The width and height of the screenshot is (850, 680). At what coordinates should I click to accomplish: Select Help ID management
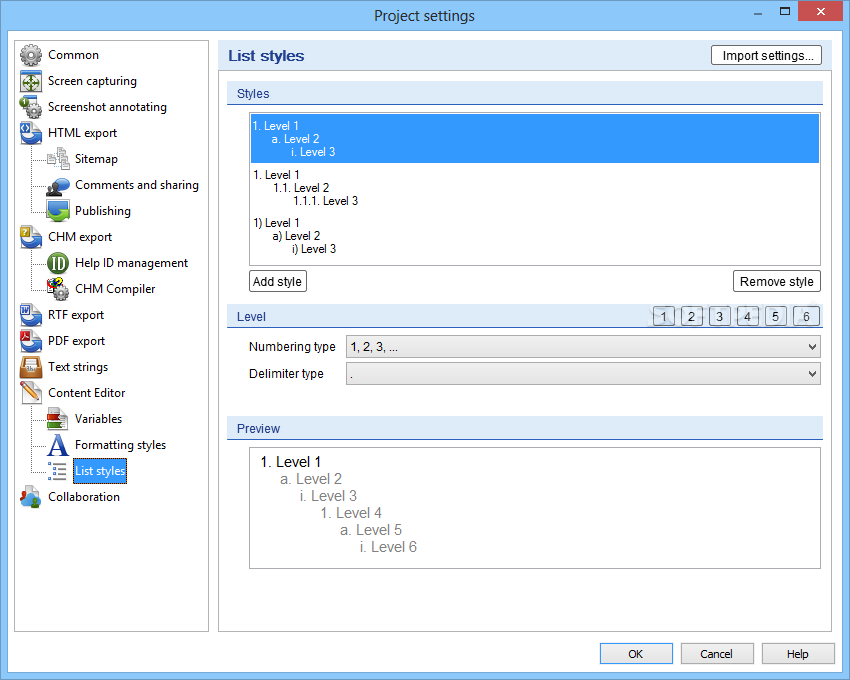[x=131, y=263]
